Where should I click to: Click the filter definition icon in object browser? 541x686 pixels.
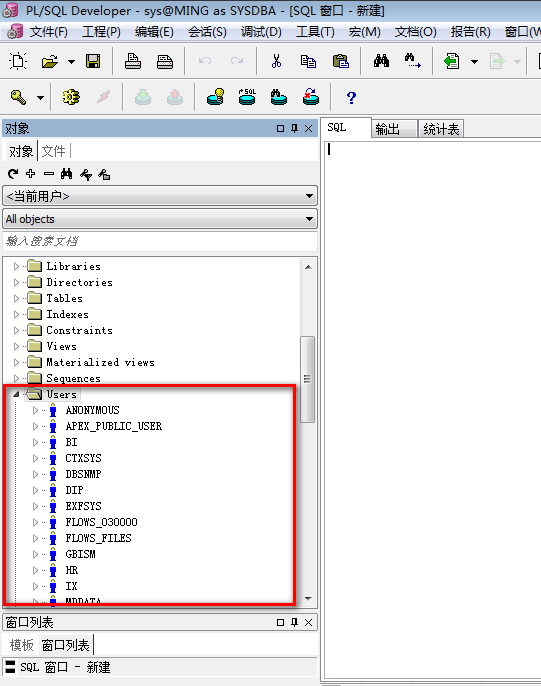coord(86,175)
